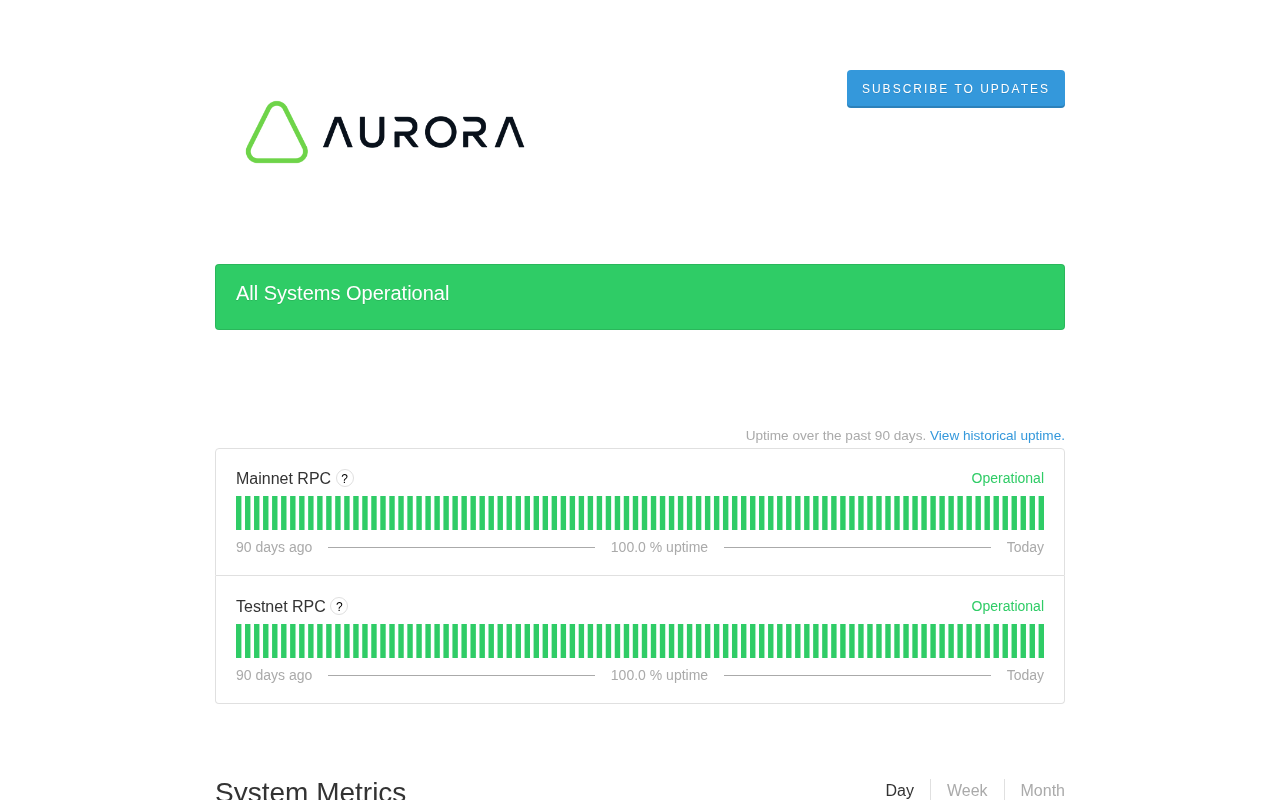The width and height of the screenshot is (1280, 800).
Task: Click the Aurora green triangle logo
Action: point(277,132)
